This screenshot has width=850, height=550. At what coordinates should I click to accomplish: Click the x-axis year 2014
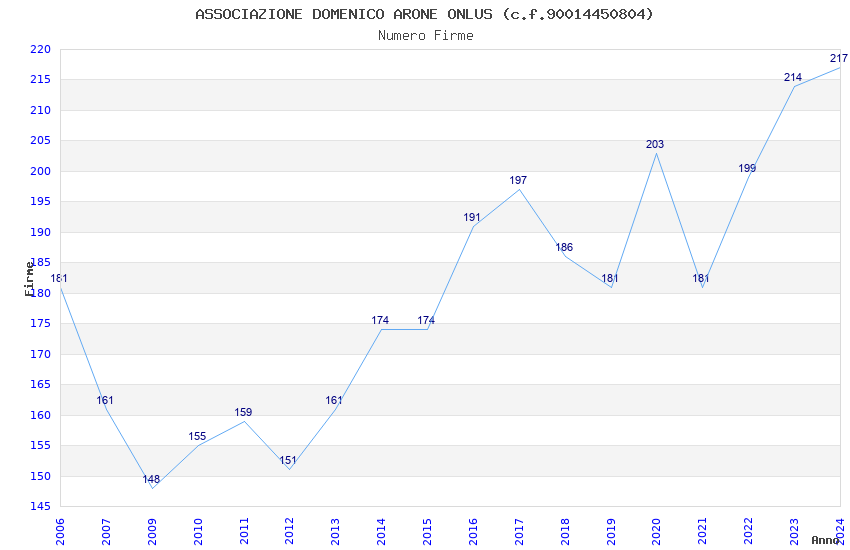coord(382,532)
